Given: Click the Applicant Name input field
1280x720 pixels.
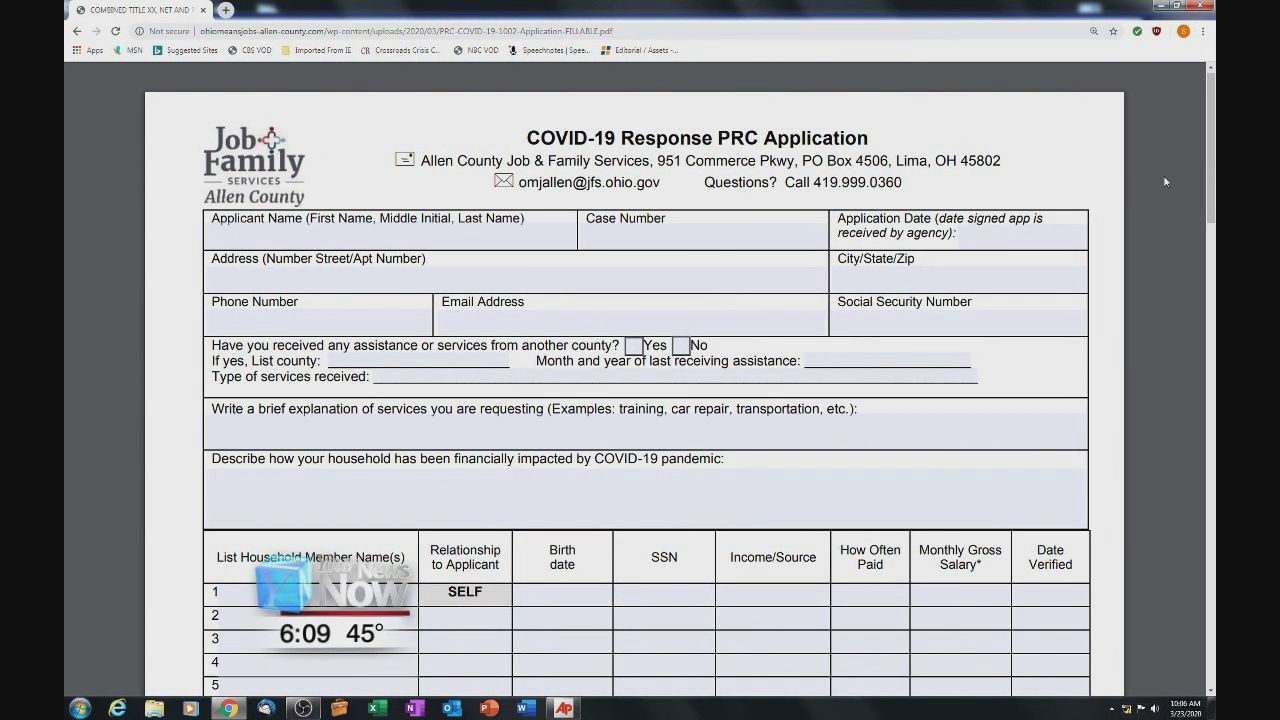Looking at the screenshot, I should coord(390,237).
